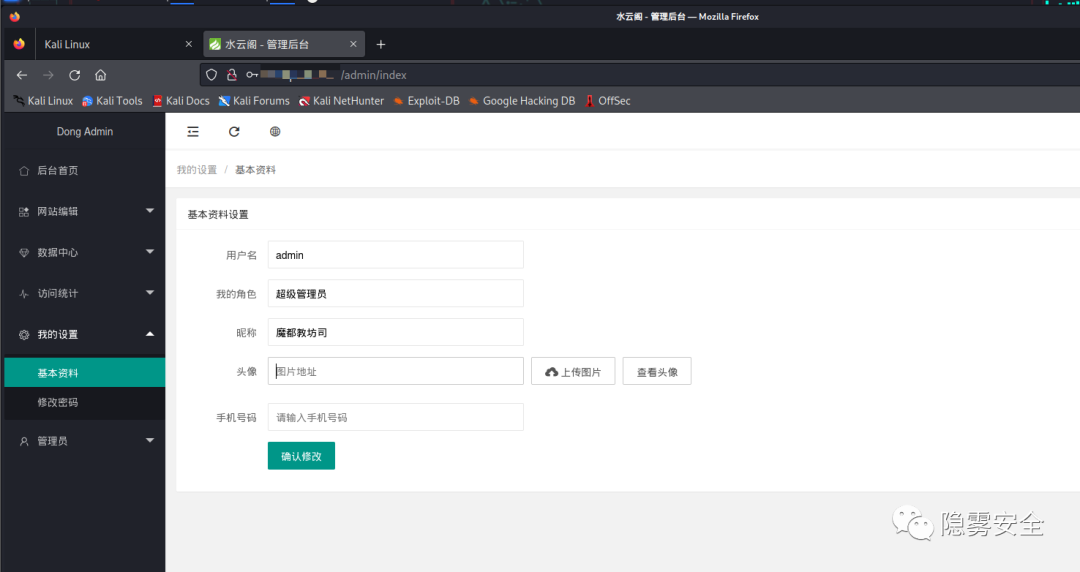The image size is (1080, 572).
Task: Click the dropdown arrow next to 访问统计
Action: point(150,293)
